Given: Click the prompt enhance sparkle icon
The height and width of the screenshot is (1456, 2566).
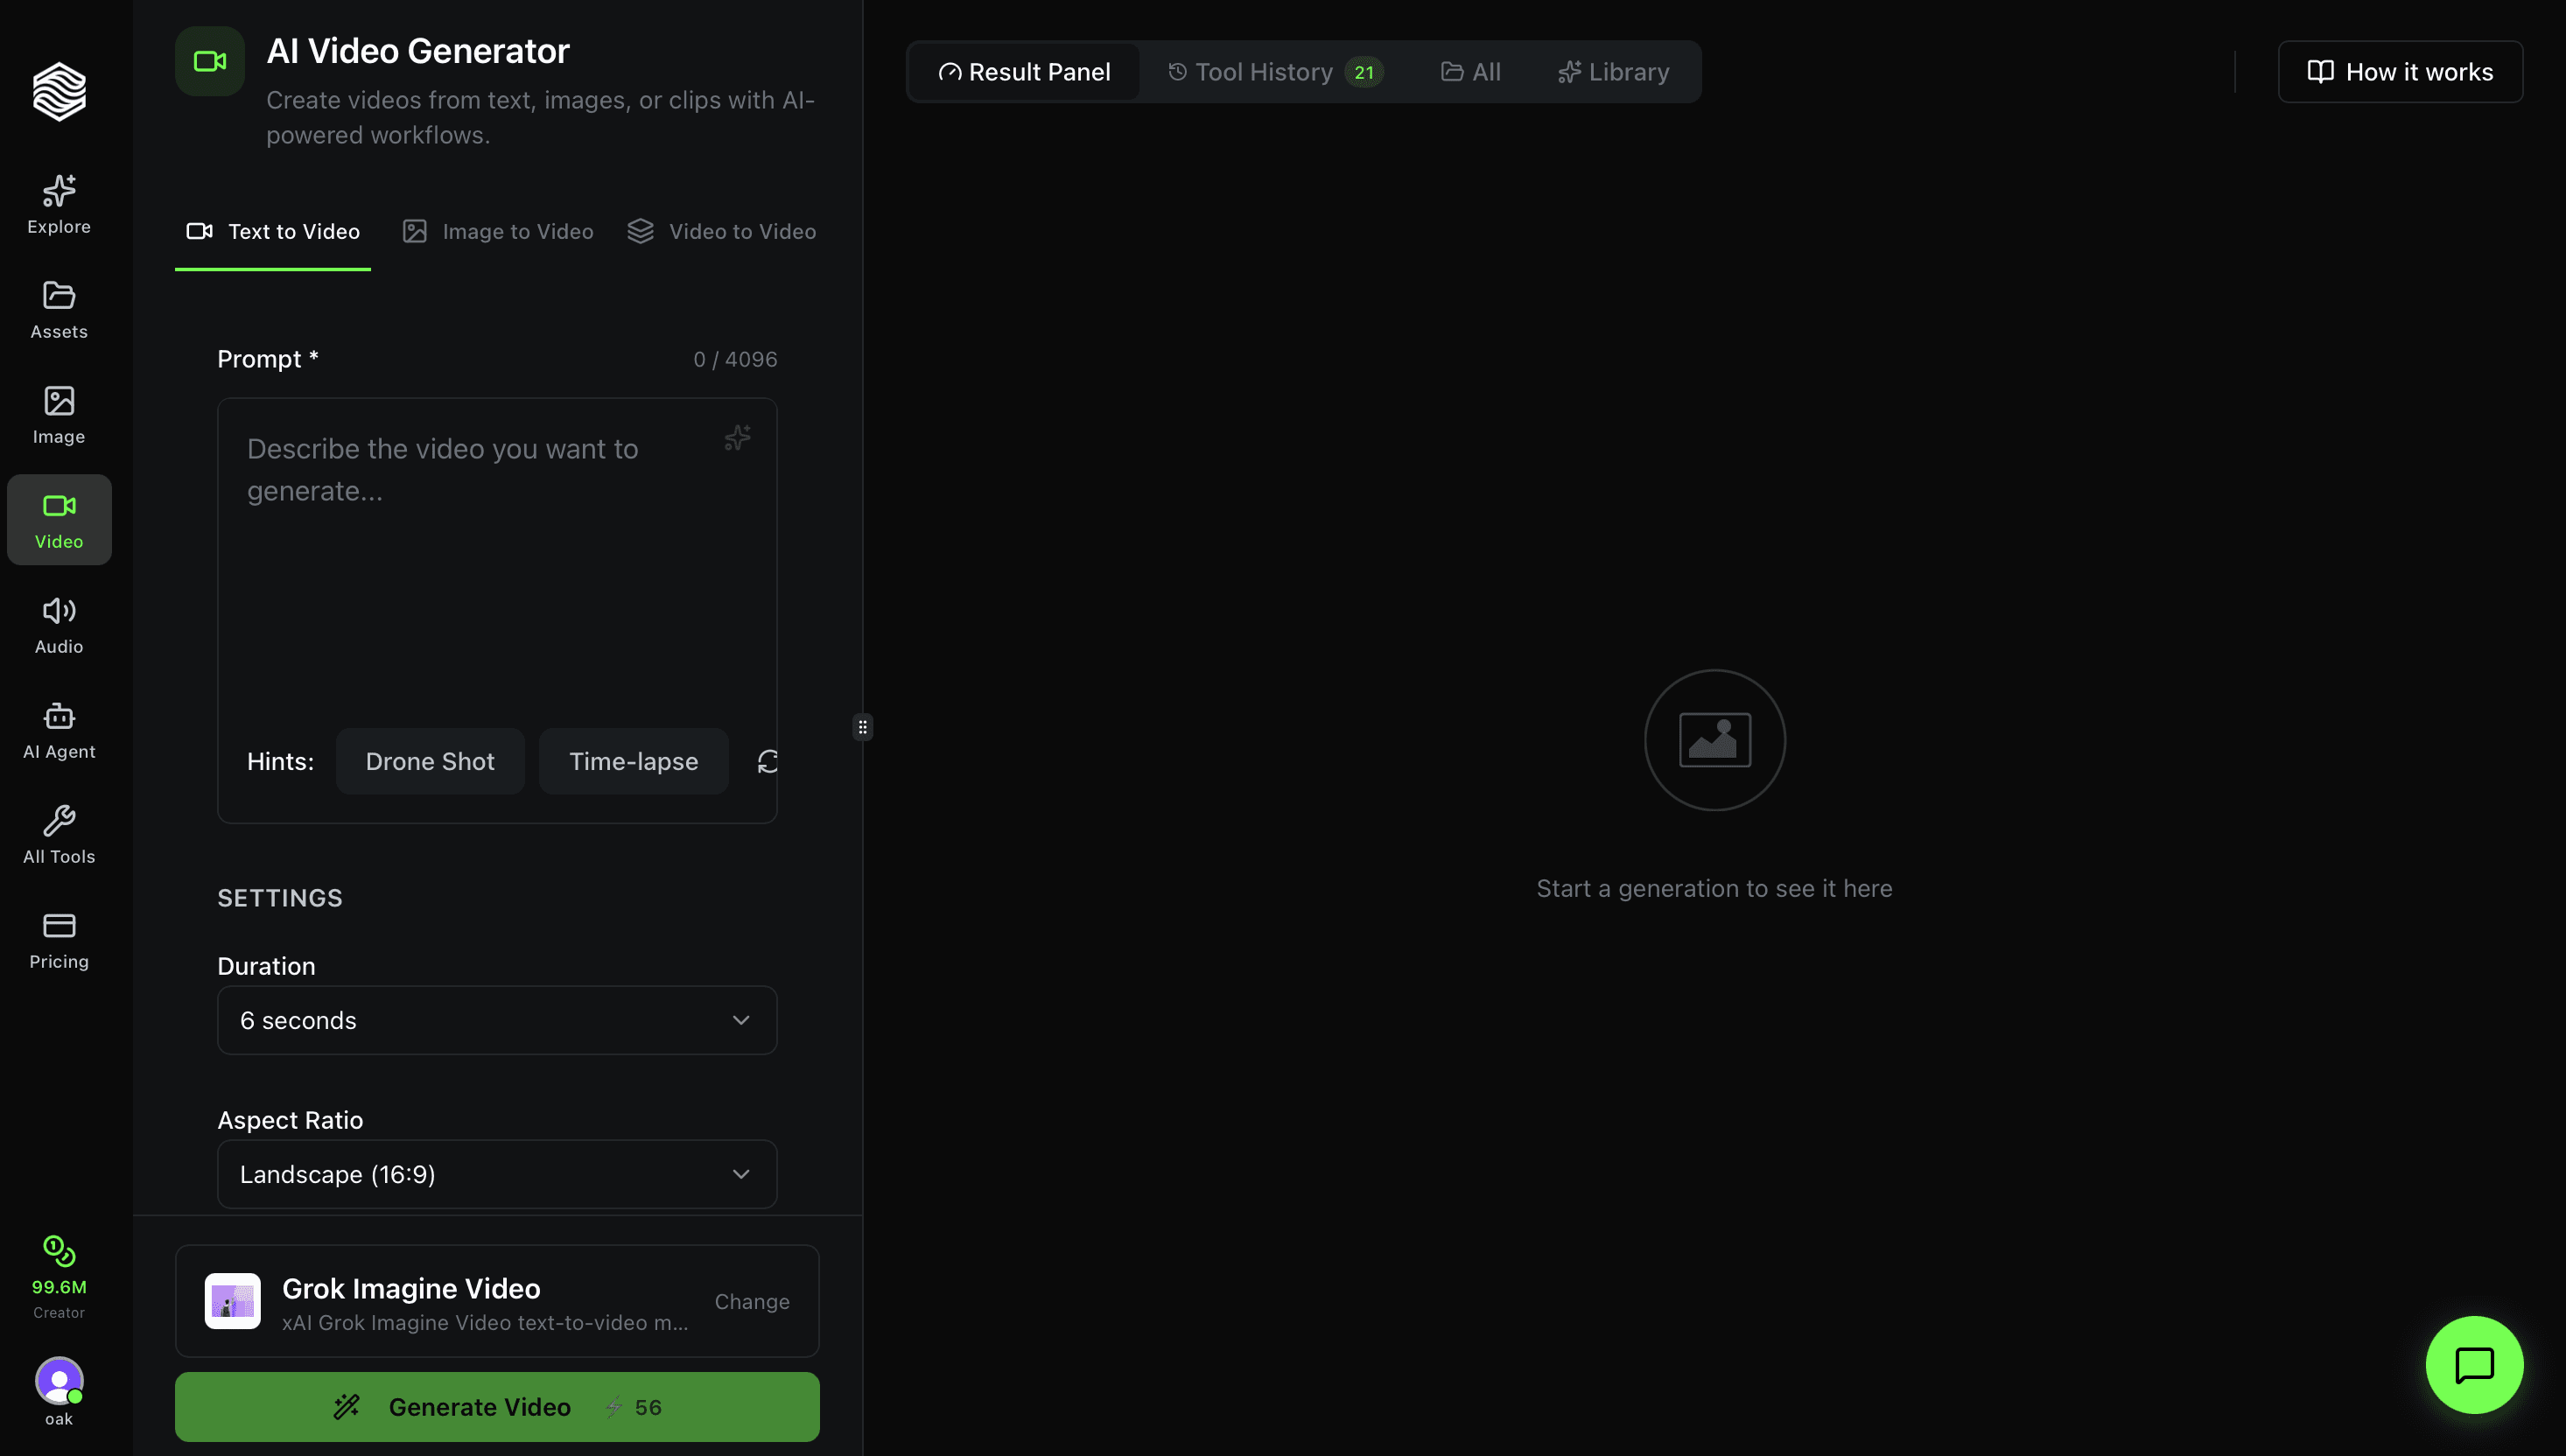Looking at the screenshot, I should 737,438.
